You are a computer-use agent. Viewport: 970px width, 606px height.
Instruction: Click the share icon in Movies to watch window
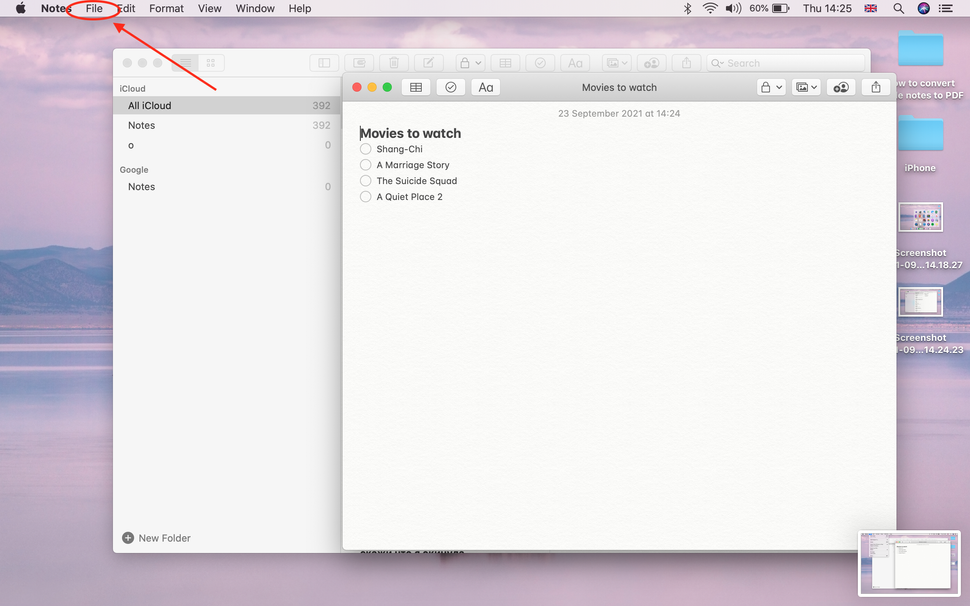coord(876,87)
